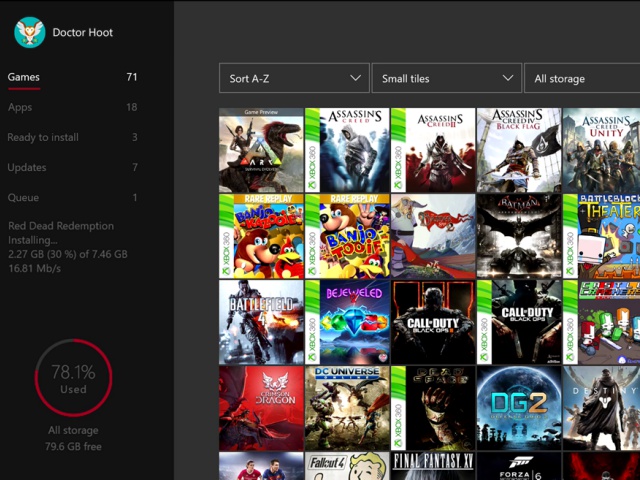
Task: Select the Banjo-Kazooie Rare Replay tile
Action: 261,236
